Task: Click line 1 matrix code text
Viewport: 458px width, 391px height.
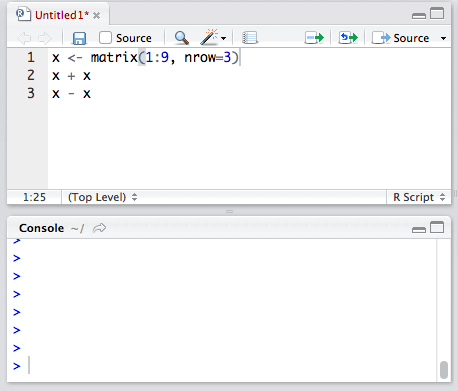Action: click(x=146, y=58)
